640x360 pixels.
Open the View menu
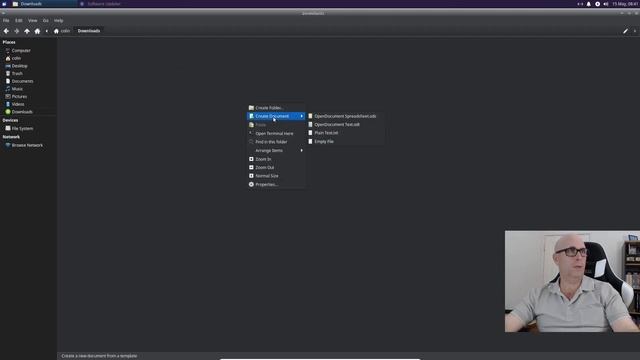(33, 20)
